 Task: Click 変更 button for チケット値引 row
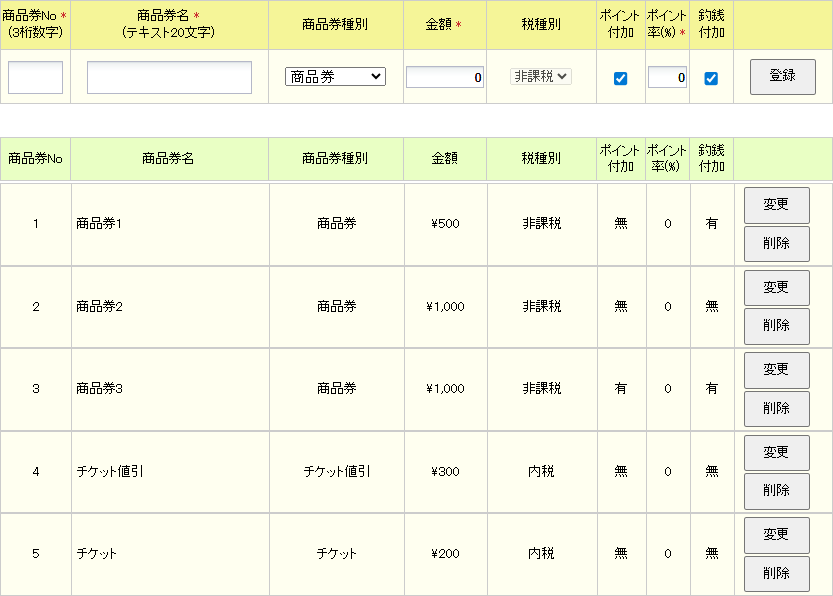coord(777,453)
